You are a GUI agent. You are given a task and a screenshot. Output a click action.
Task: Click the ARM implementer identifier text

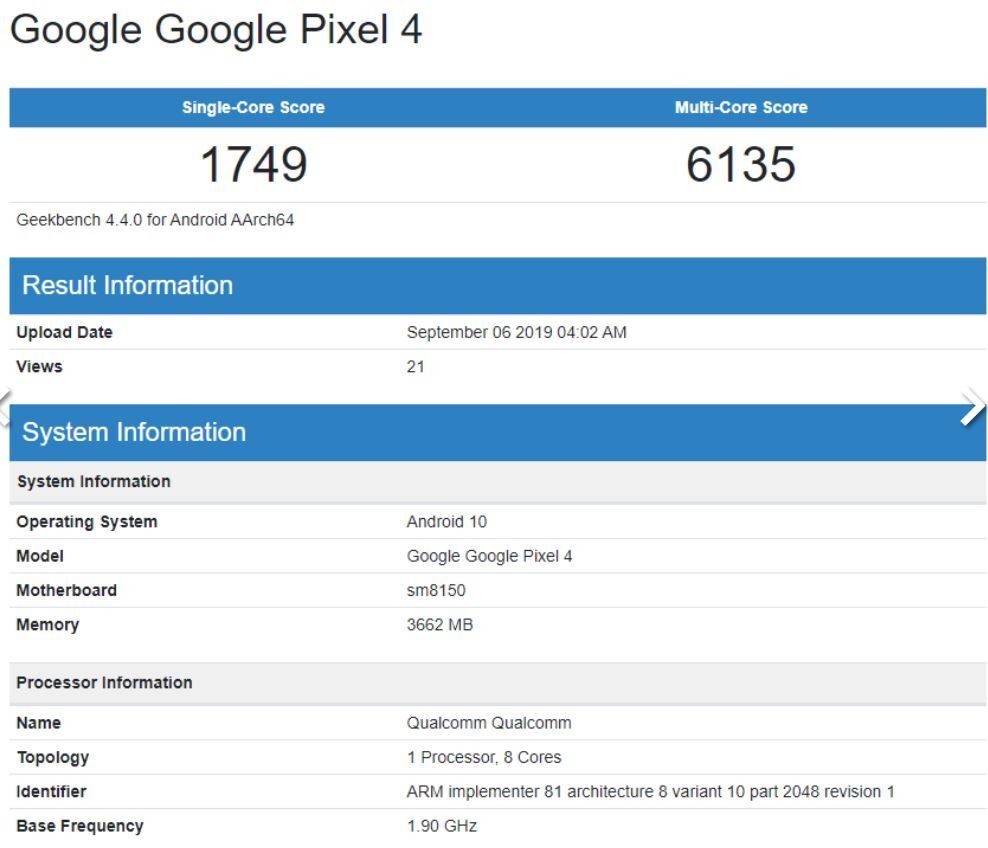coord(650,792)
